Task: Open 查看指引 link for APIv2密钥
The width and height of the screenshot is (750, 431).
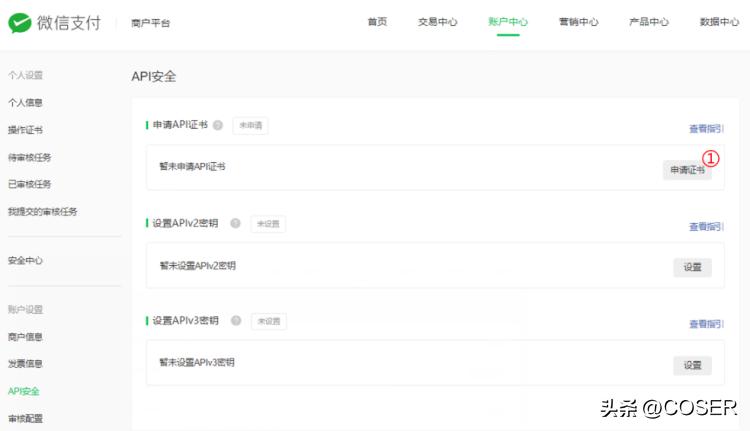Action: [706, 227]
